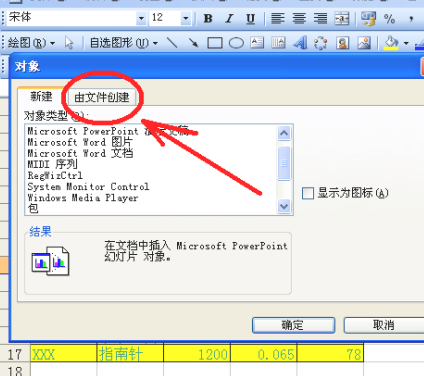The image size is (424, 376).
Task: Select RegWizCtrl entry
Action: click(x=151, y=175)
